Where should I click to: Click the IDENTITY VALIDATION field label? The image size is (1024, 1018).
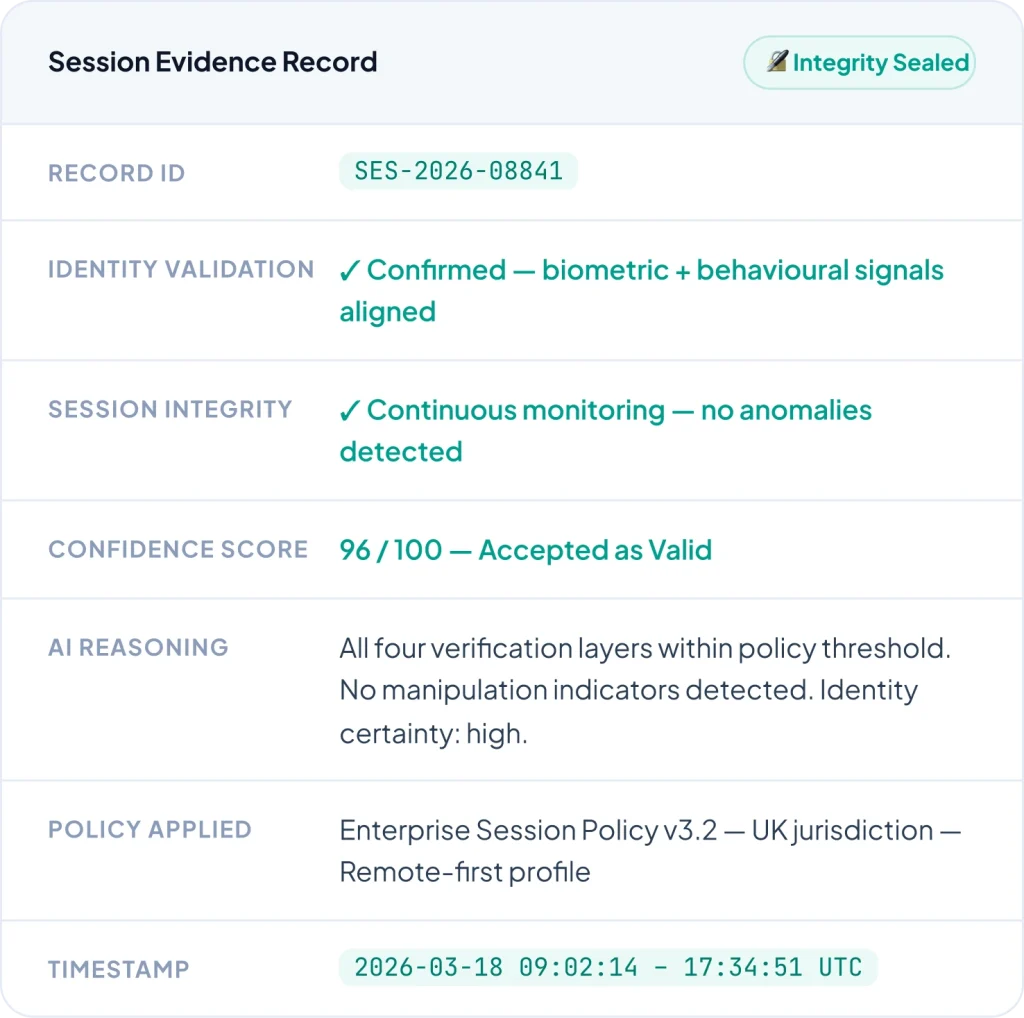(x=181, y=269)
